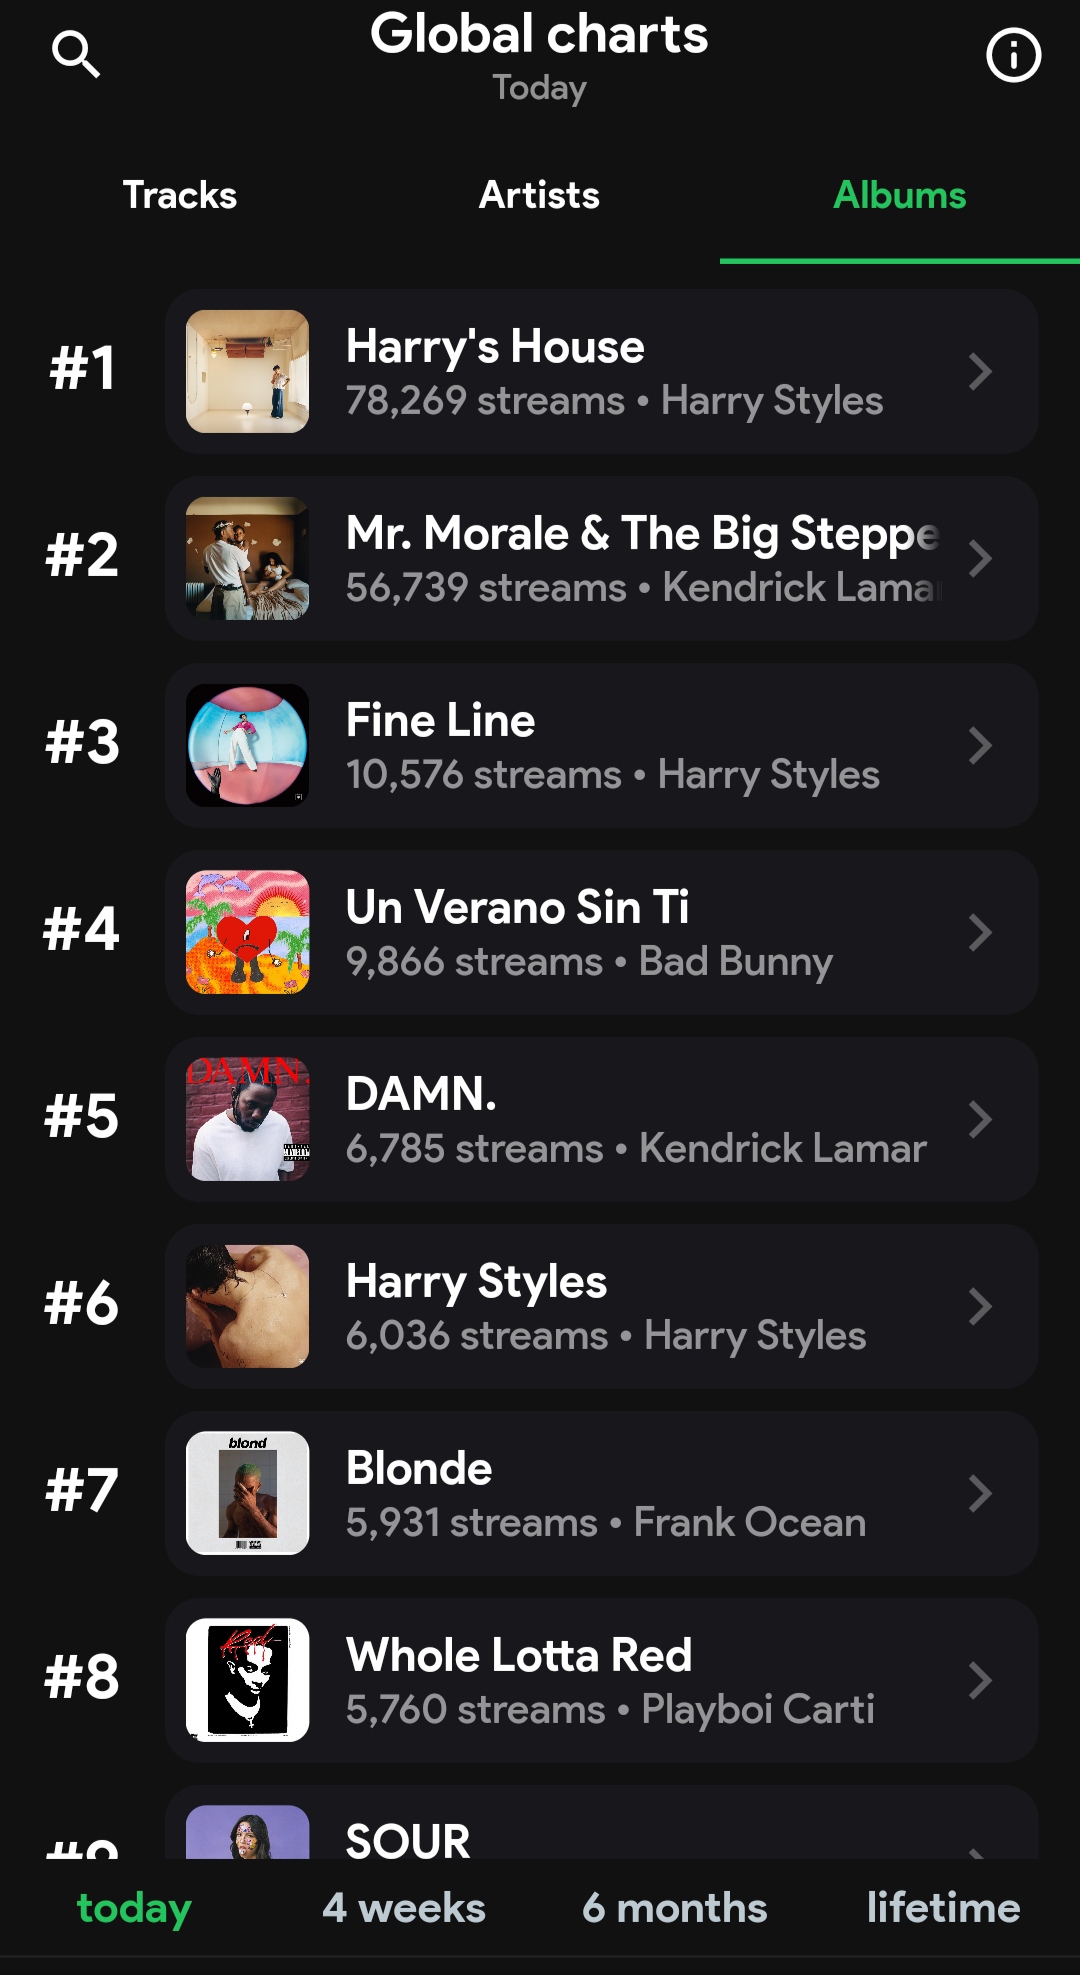This screenshot has height=1975, width=1080.
Task: Open the search icon
Action: [76, 54]
